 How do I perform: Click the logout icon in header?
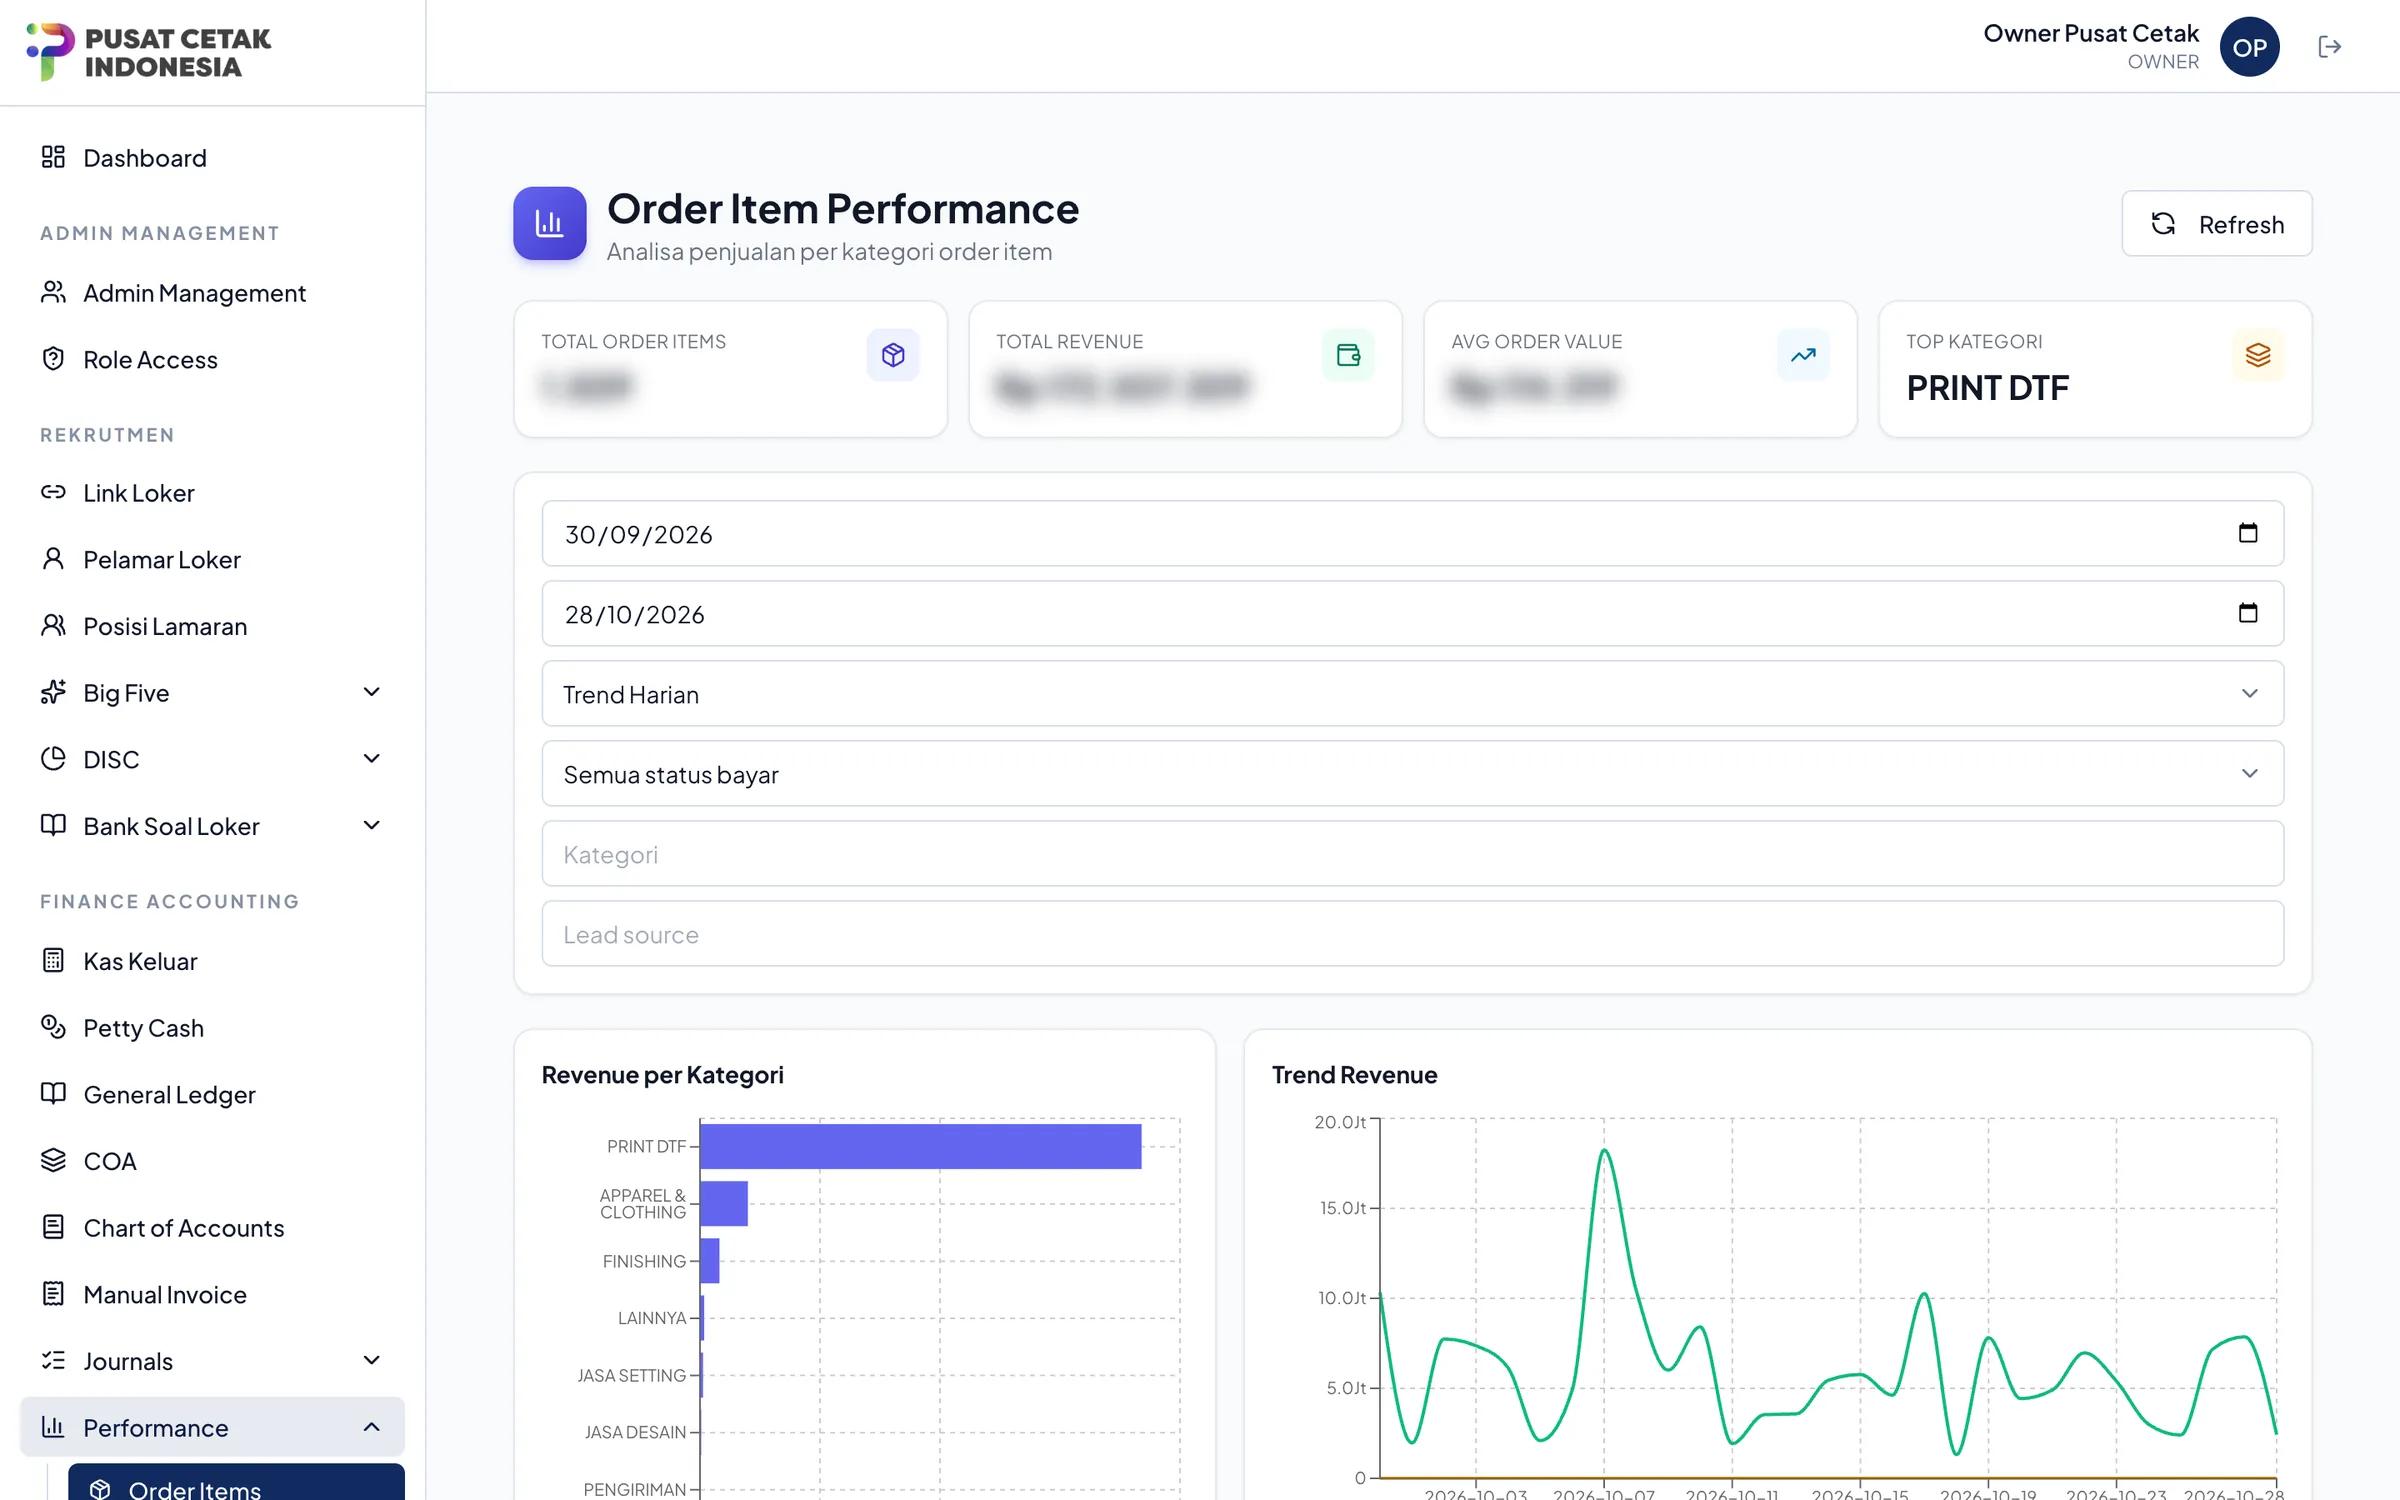point(2329,47)
